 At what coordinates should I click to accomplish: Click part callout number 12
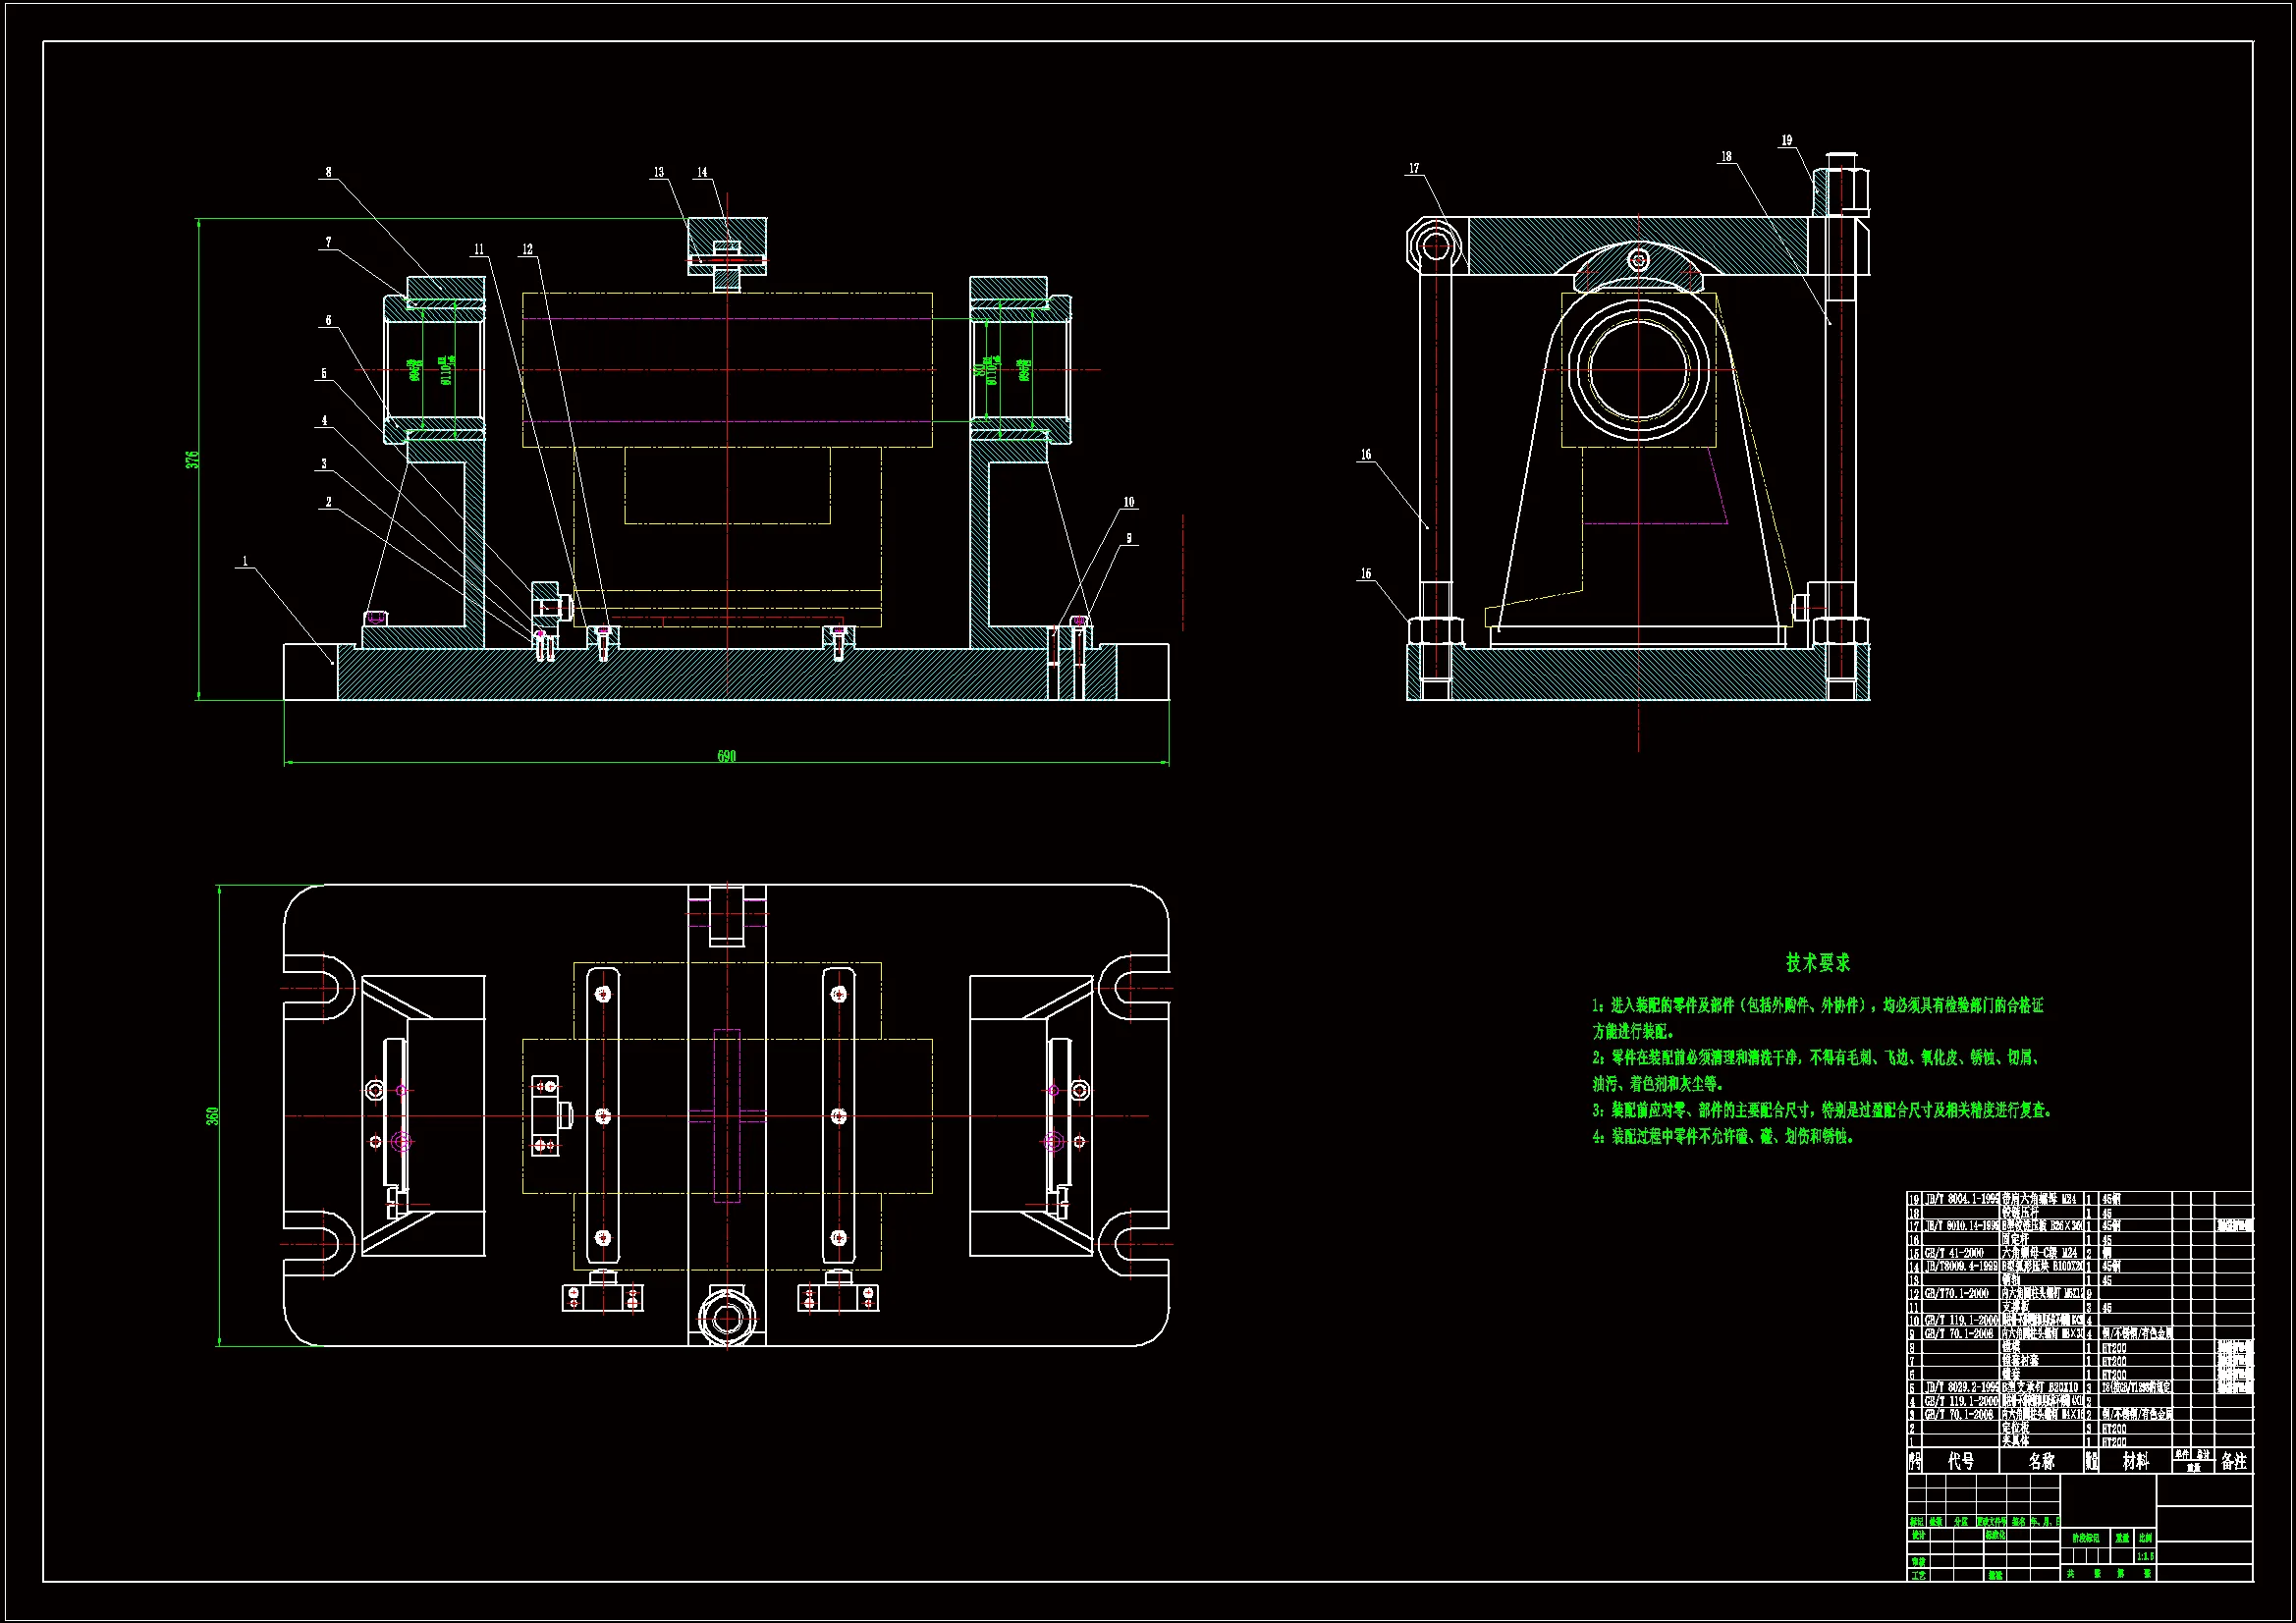527,249
